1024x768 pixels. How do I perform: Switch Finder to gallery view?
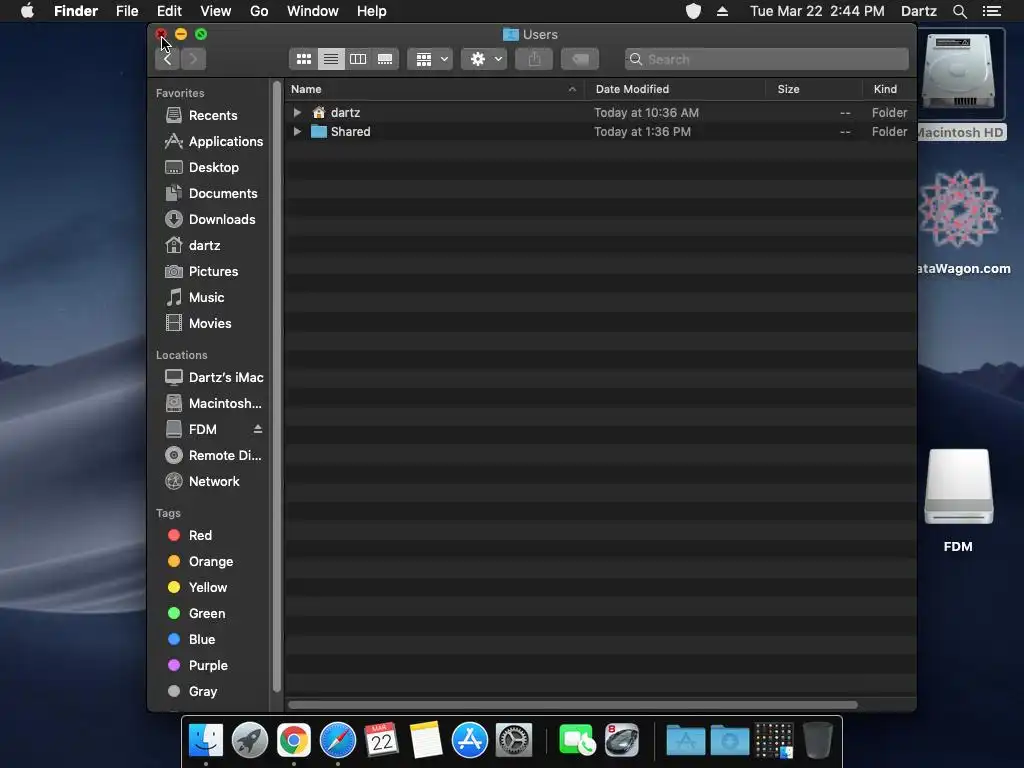385,59
